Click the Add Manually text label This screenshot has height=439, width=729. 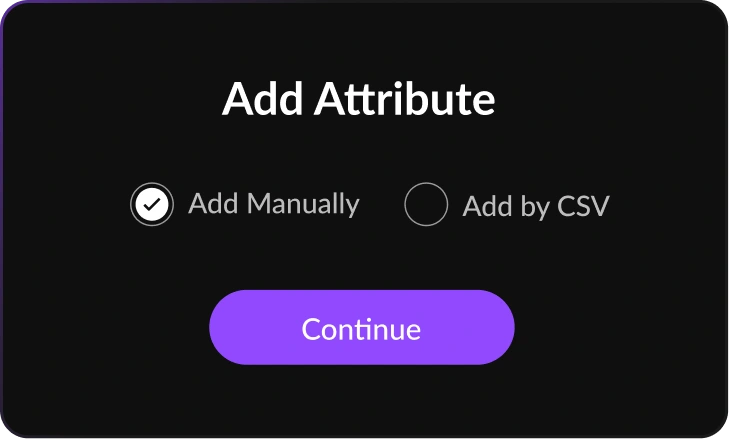pos(273,204)
